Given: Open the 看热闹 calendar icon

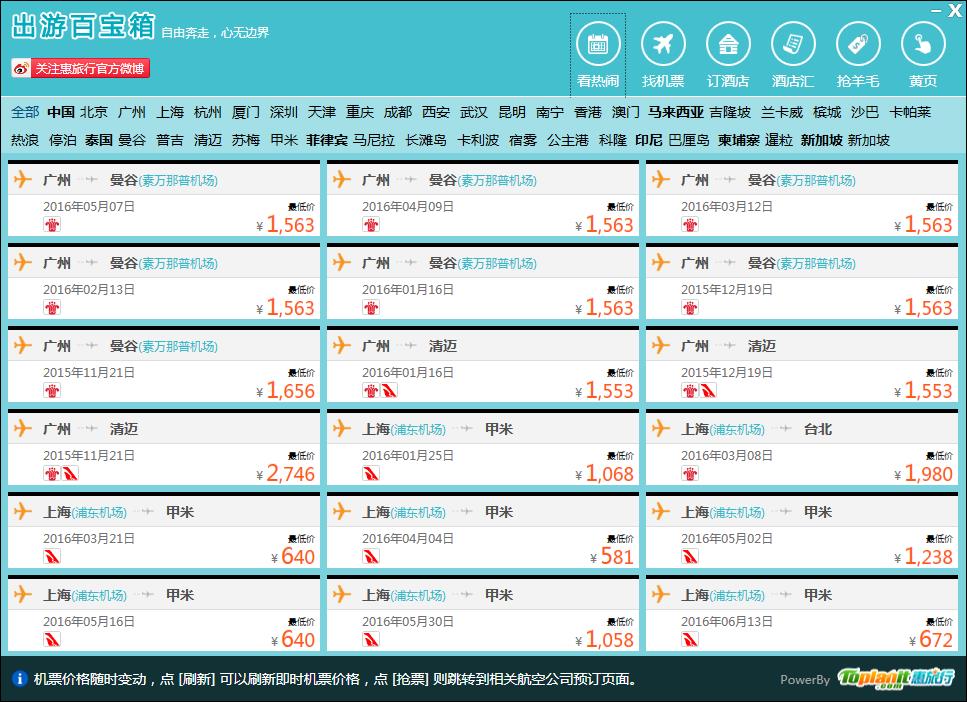Looking at the screenshot, I should pyautogui.click(x=598, y=44).
